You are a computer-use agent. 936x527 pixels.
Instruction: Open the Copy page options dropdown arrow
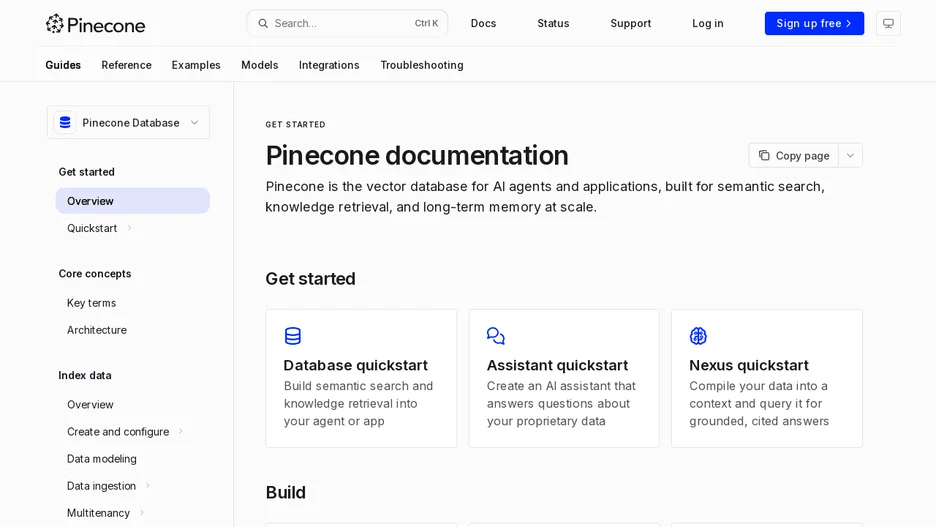click(x=850, y=155)
